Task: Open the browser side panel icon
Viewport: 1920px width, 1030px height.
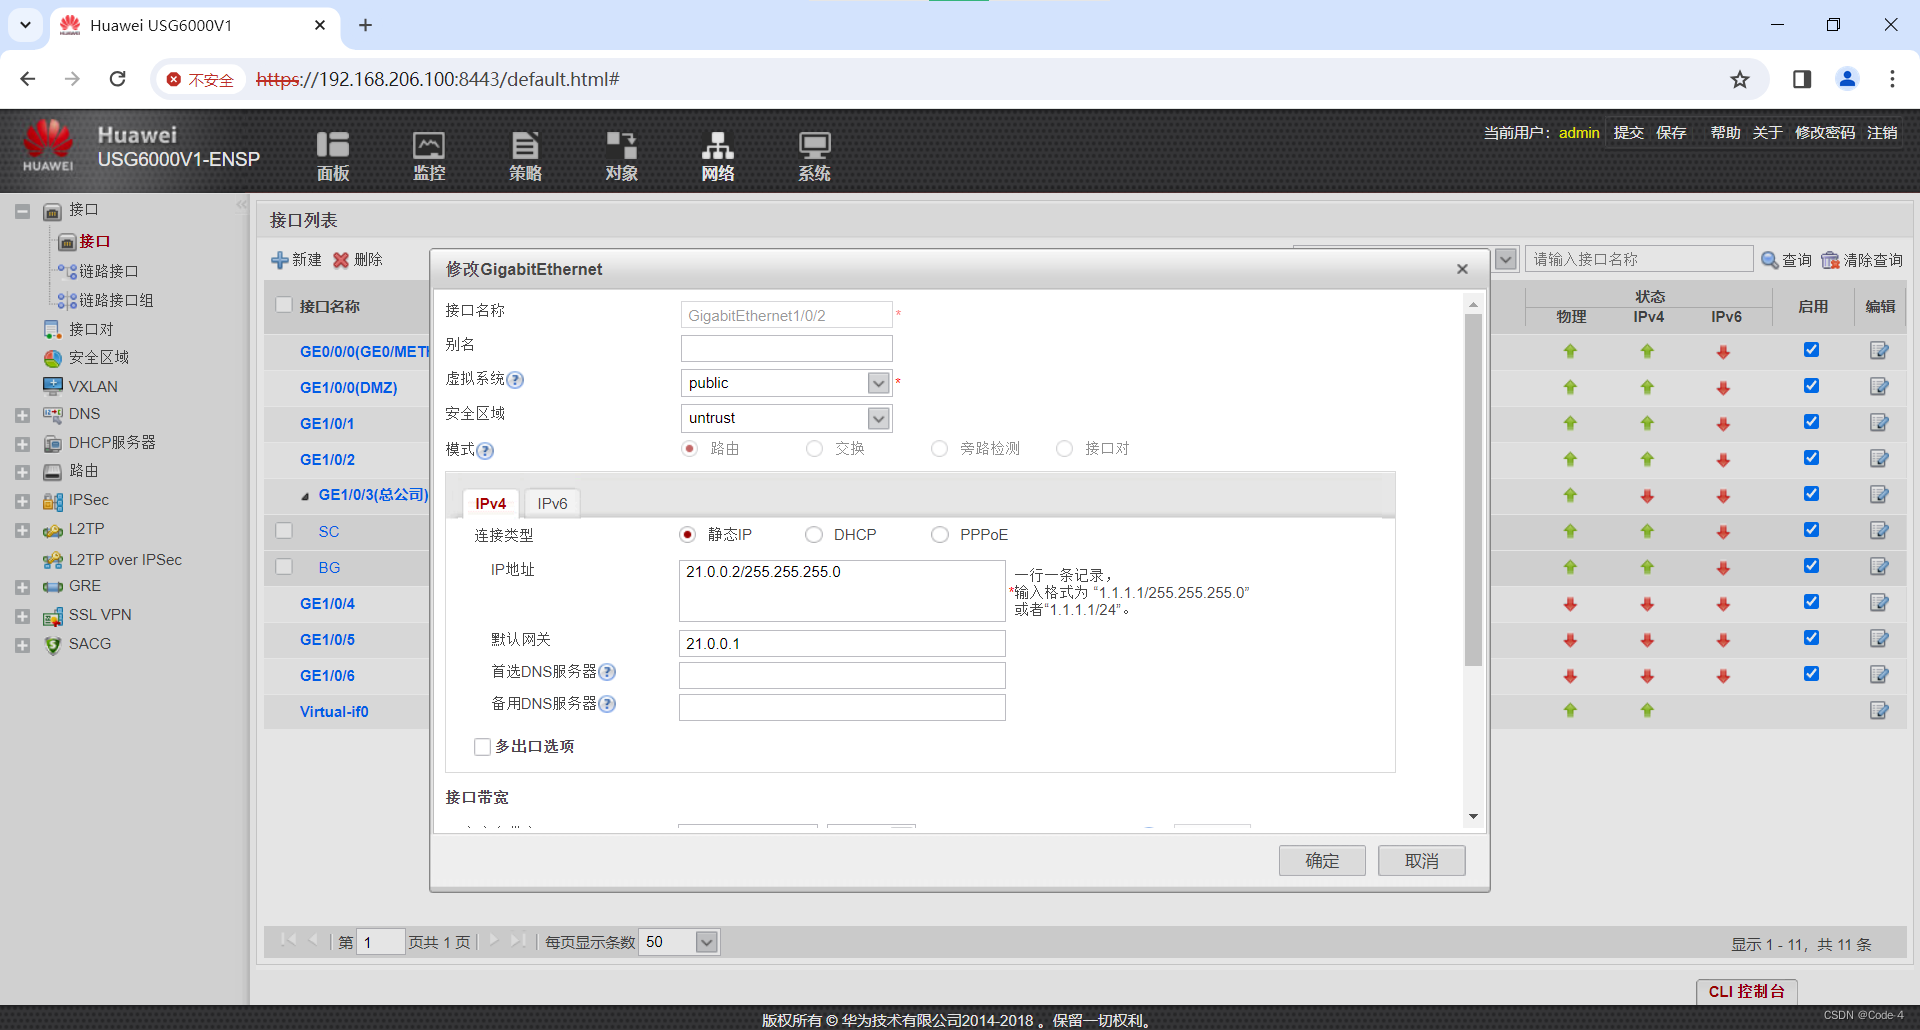Action: pos(1802,79)
